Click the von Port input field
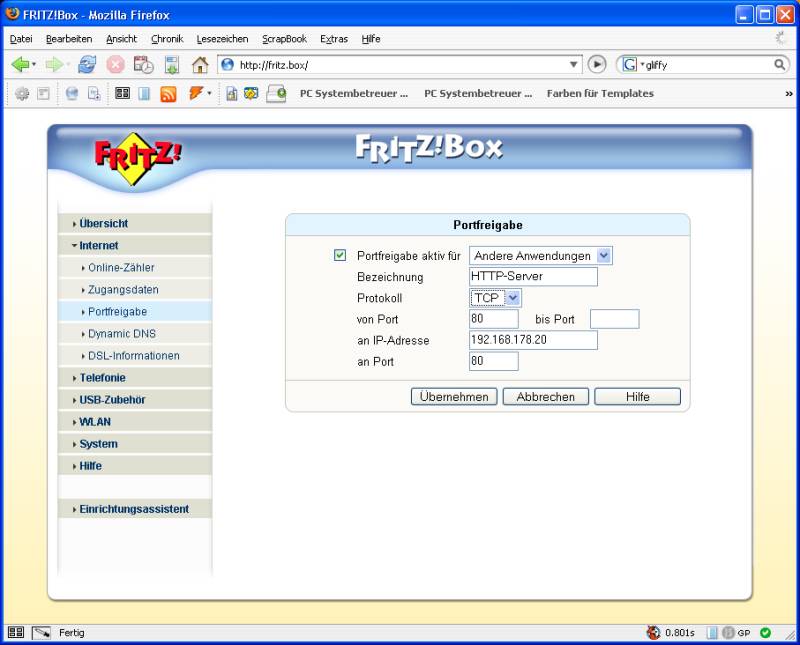Viewport: 800px width, 645px height. [494, 319]
